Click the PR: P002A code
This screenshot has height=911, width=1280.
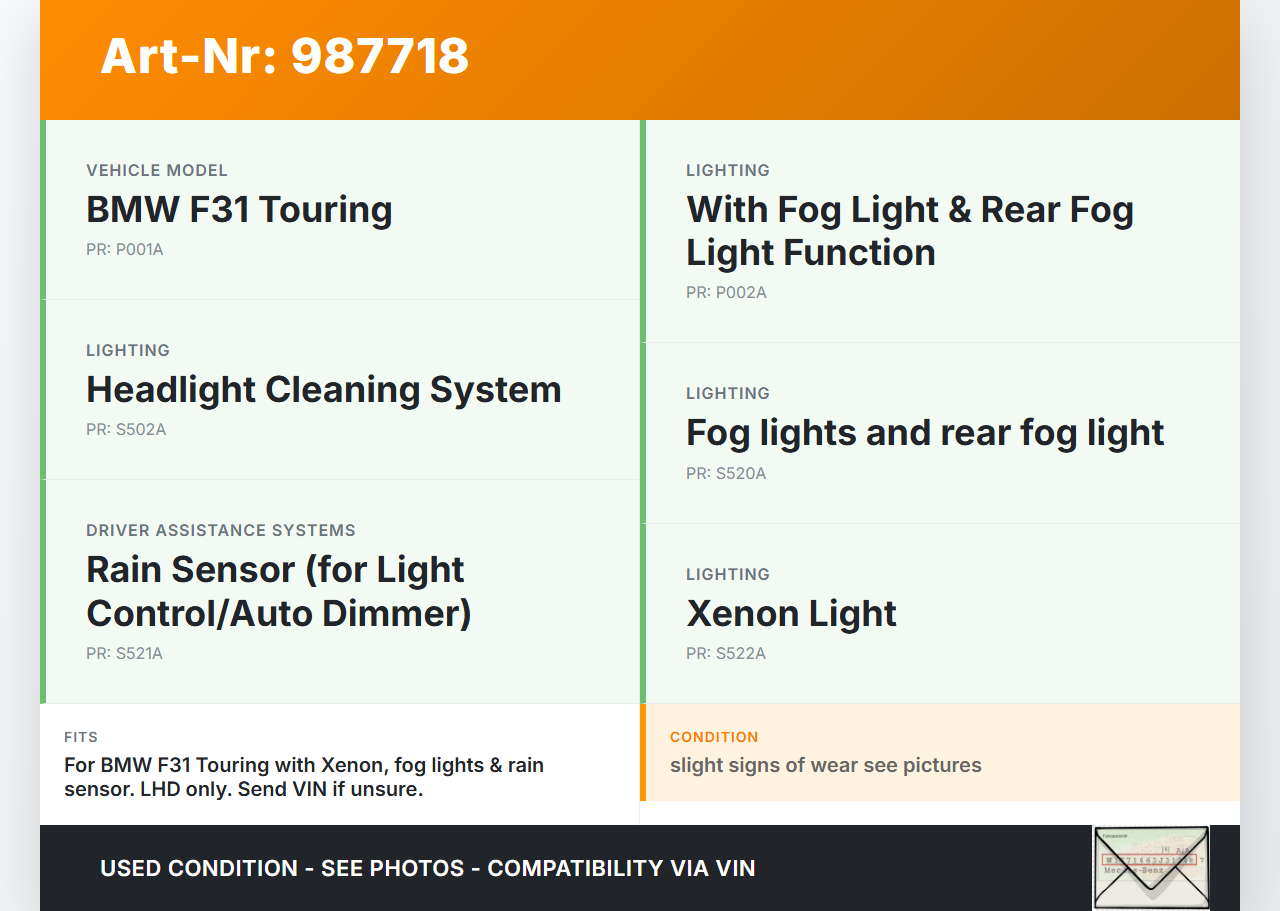pos(726,293)
